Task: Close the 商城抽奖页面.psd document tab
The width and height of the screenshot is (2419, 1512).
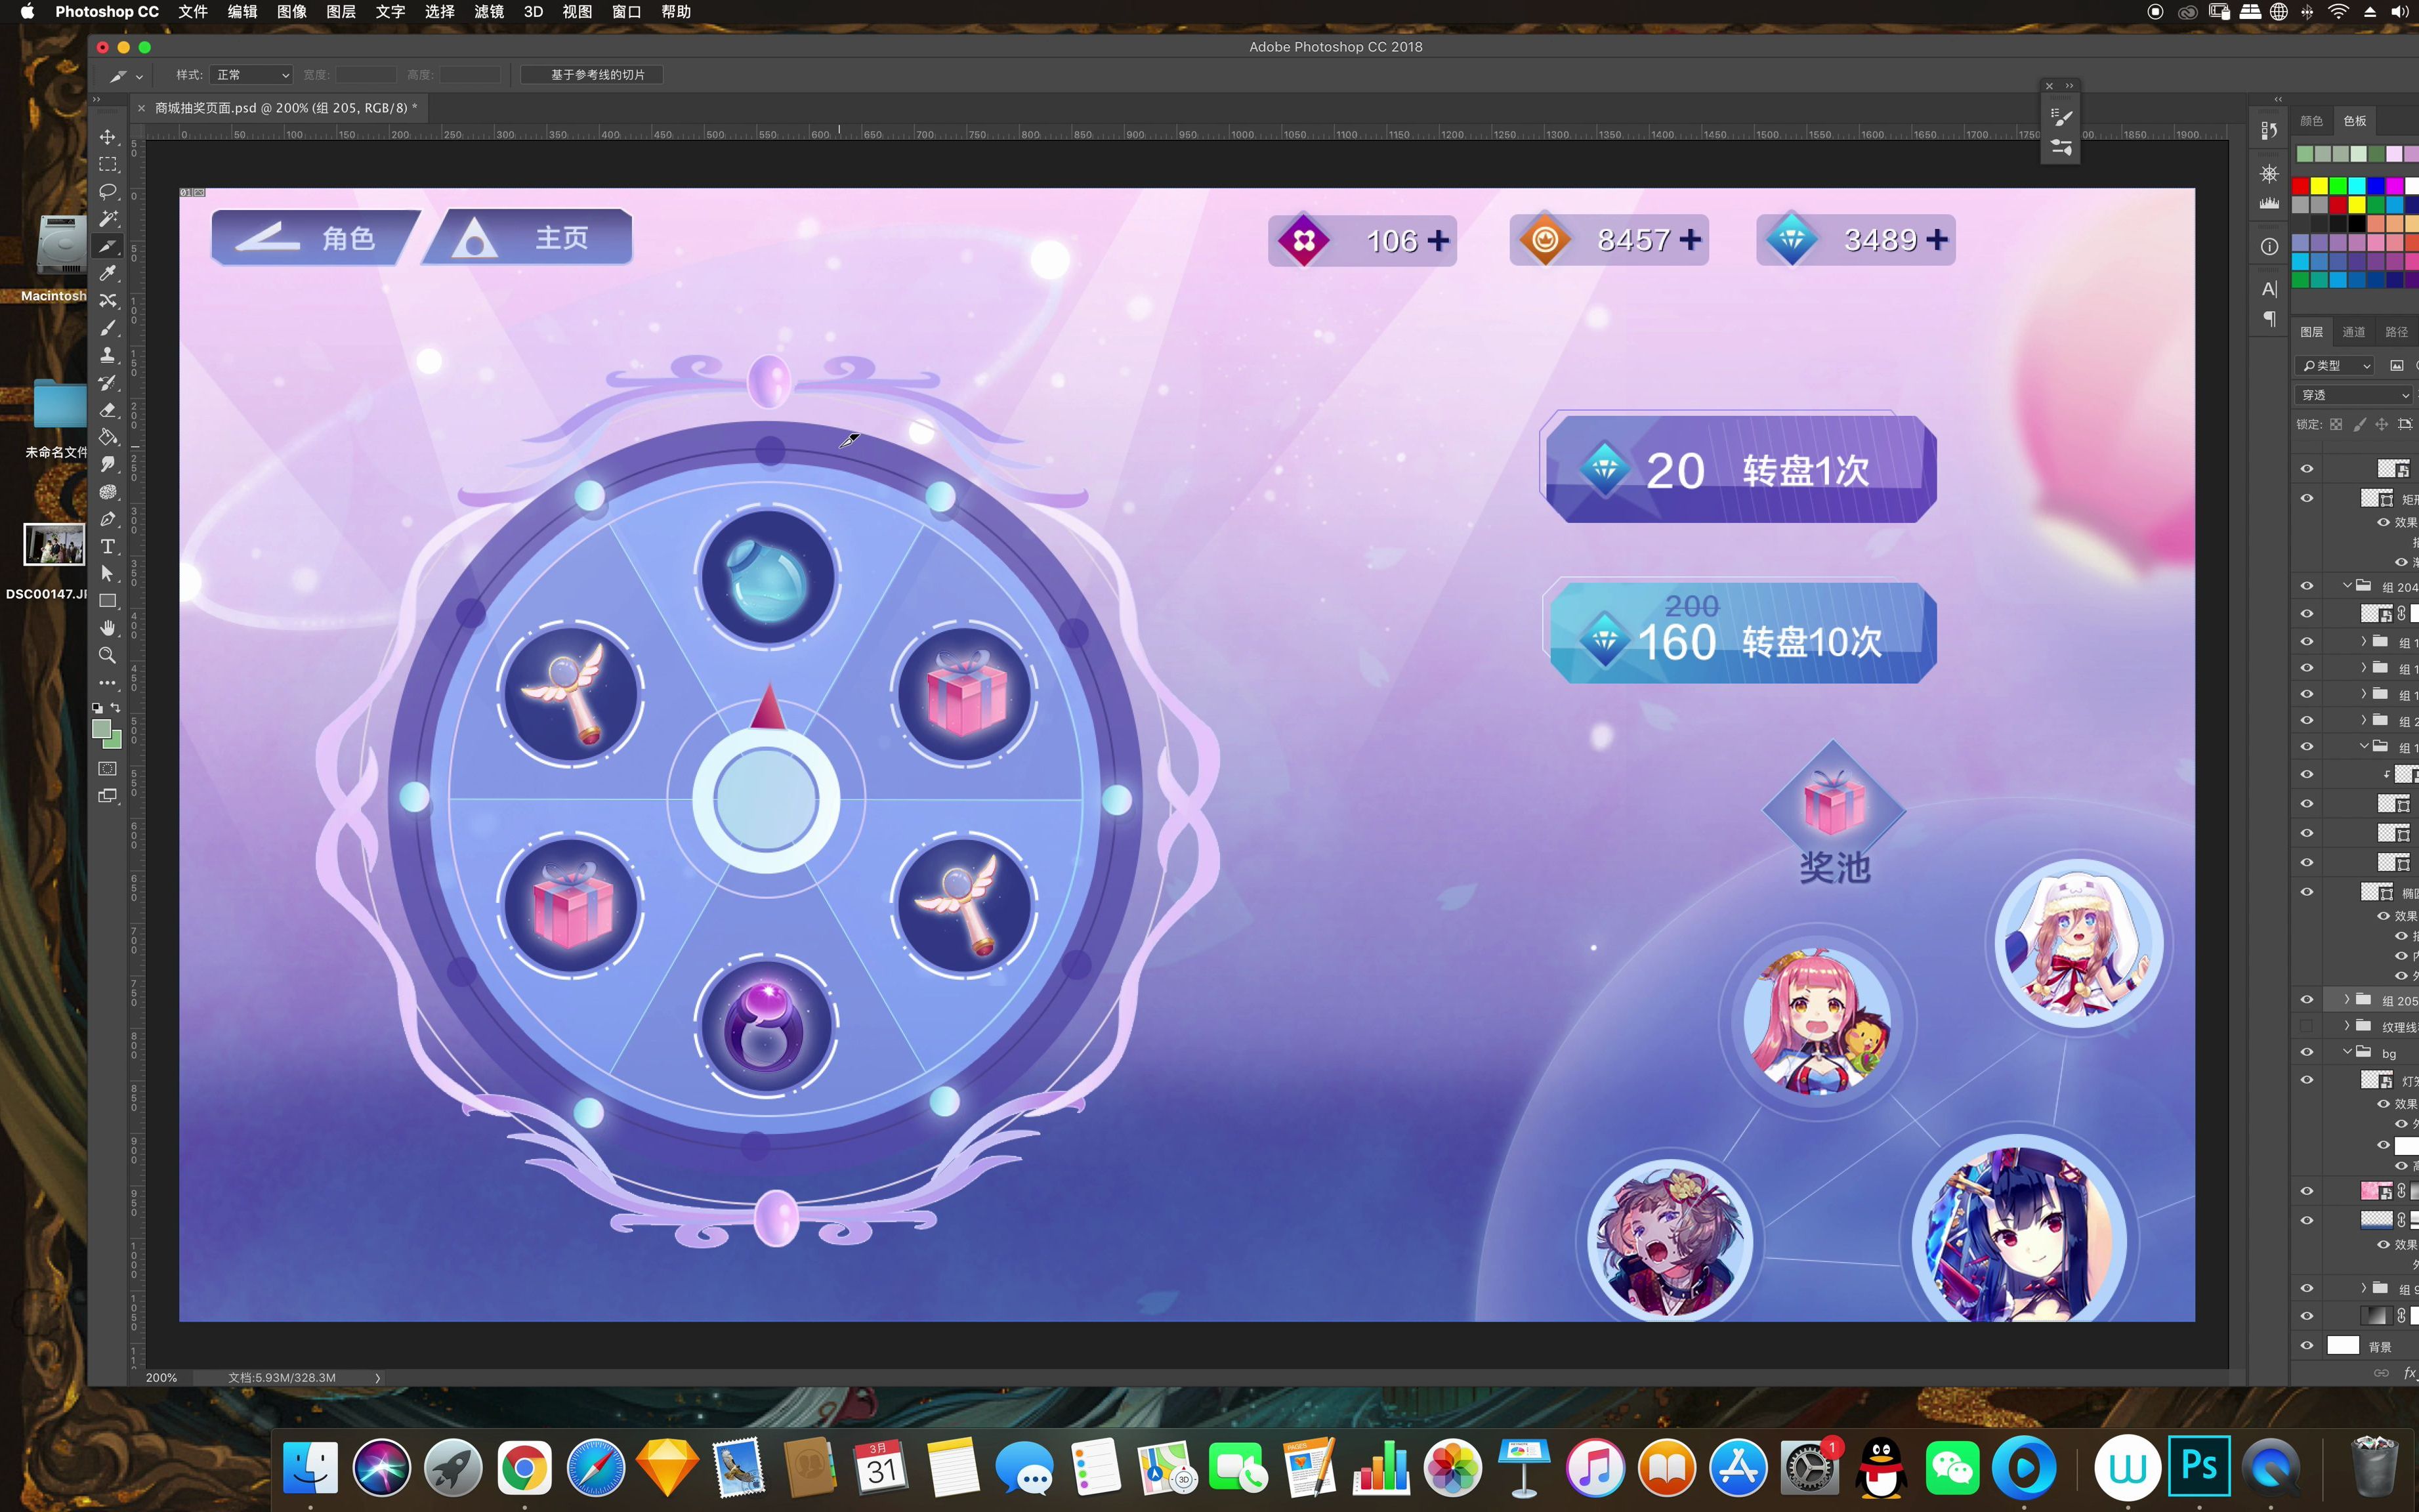Action: 141,108
